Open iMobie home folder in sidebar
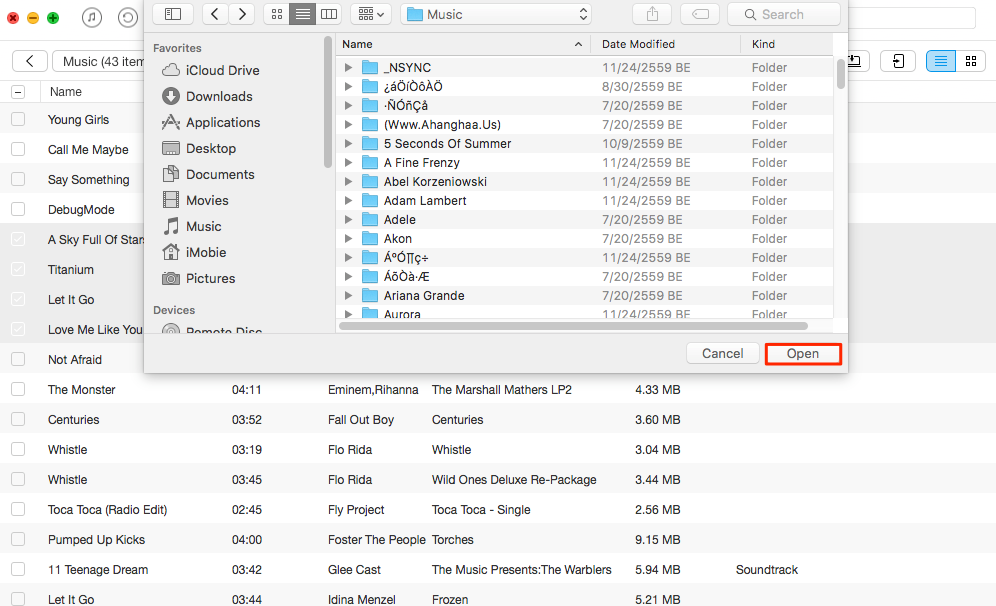Screen dimensions: 996x606 tap(194, 253)
